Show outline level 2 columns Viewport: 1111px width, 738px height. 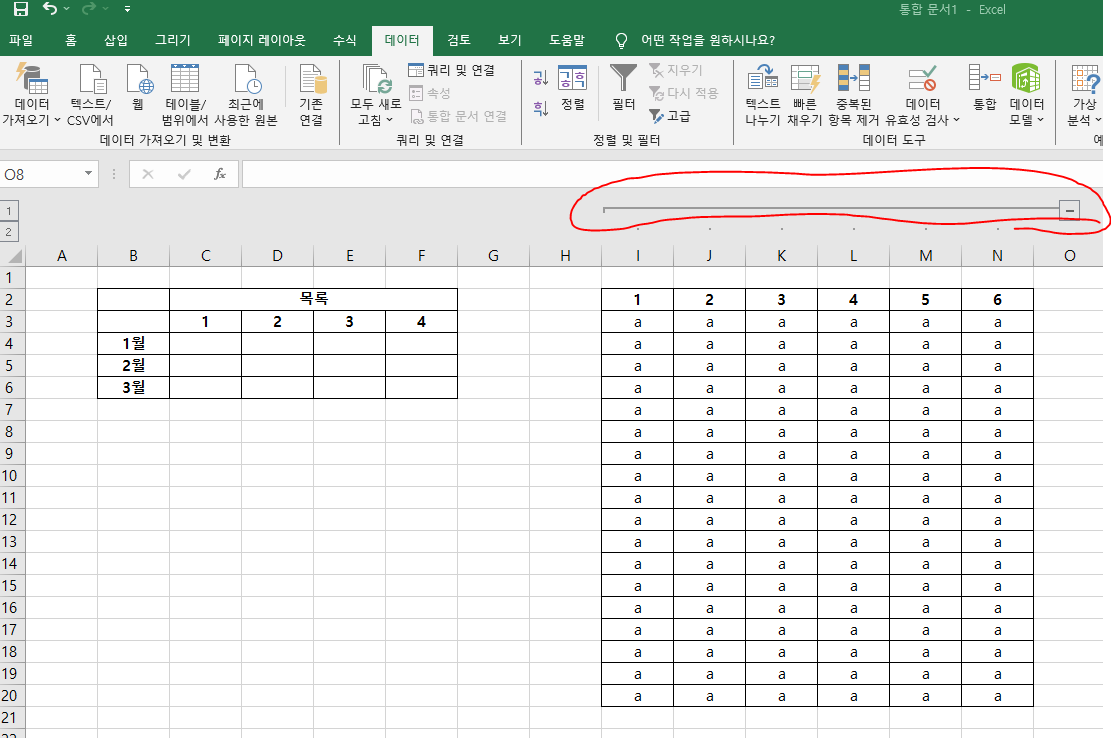9,232
